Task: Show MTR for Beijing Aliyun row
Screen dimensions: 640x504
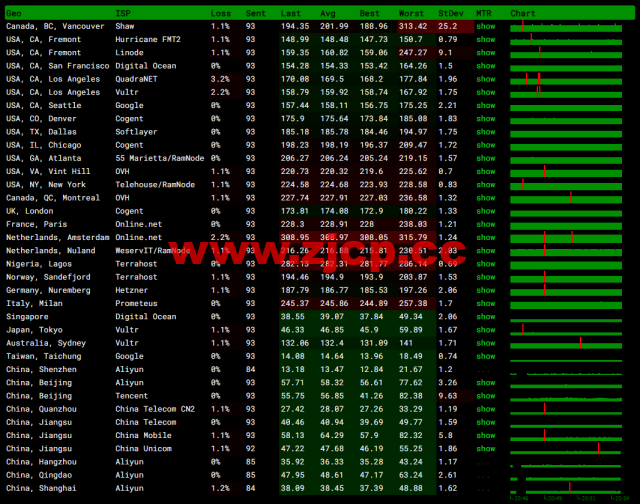Action: click(x=486, y=383)
